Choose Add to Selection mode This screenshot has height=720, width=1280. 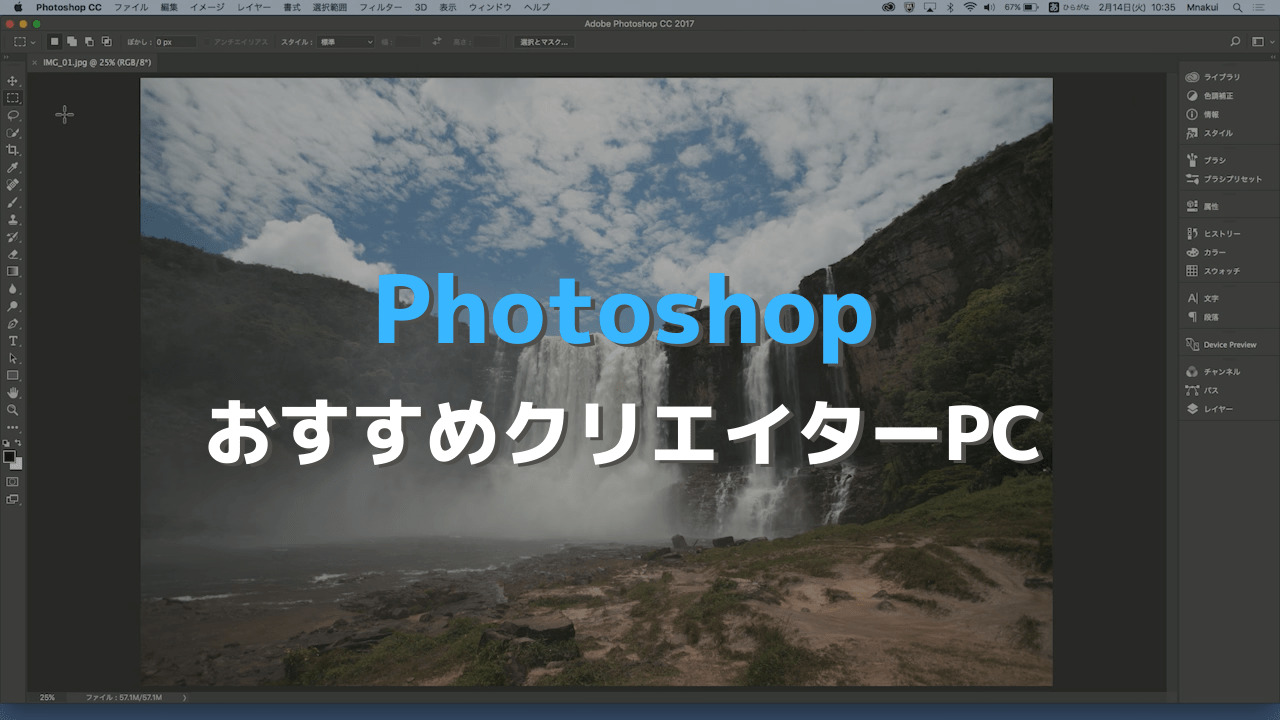(x=72, y=42)
